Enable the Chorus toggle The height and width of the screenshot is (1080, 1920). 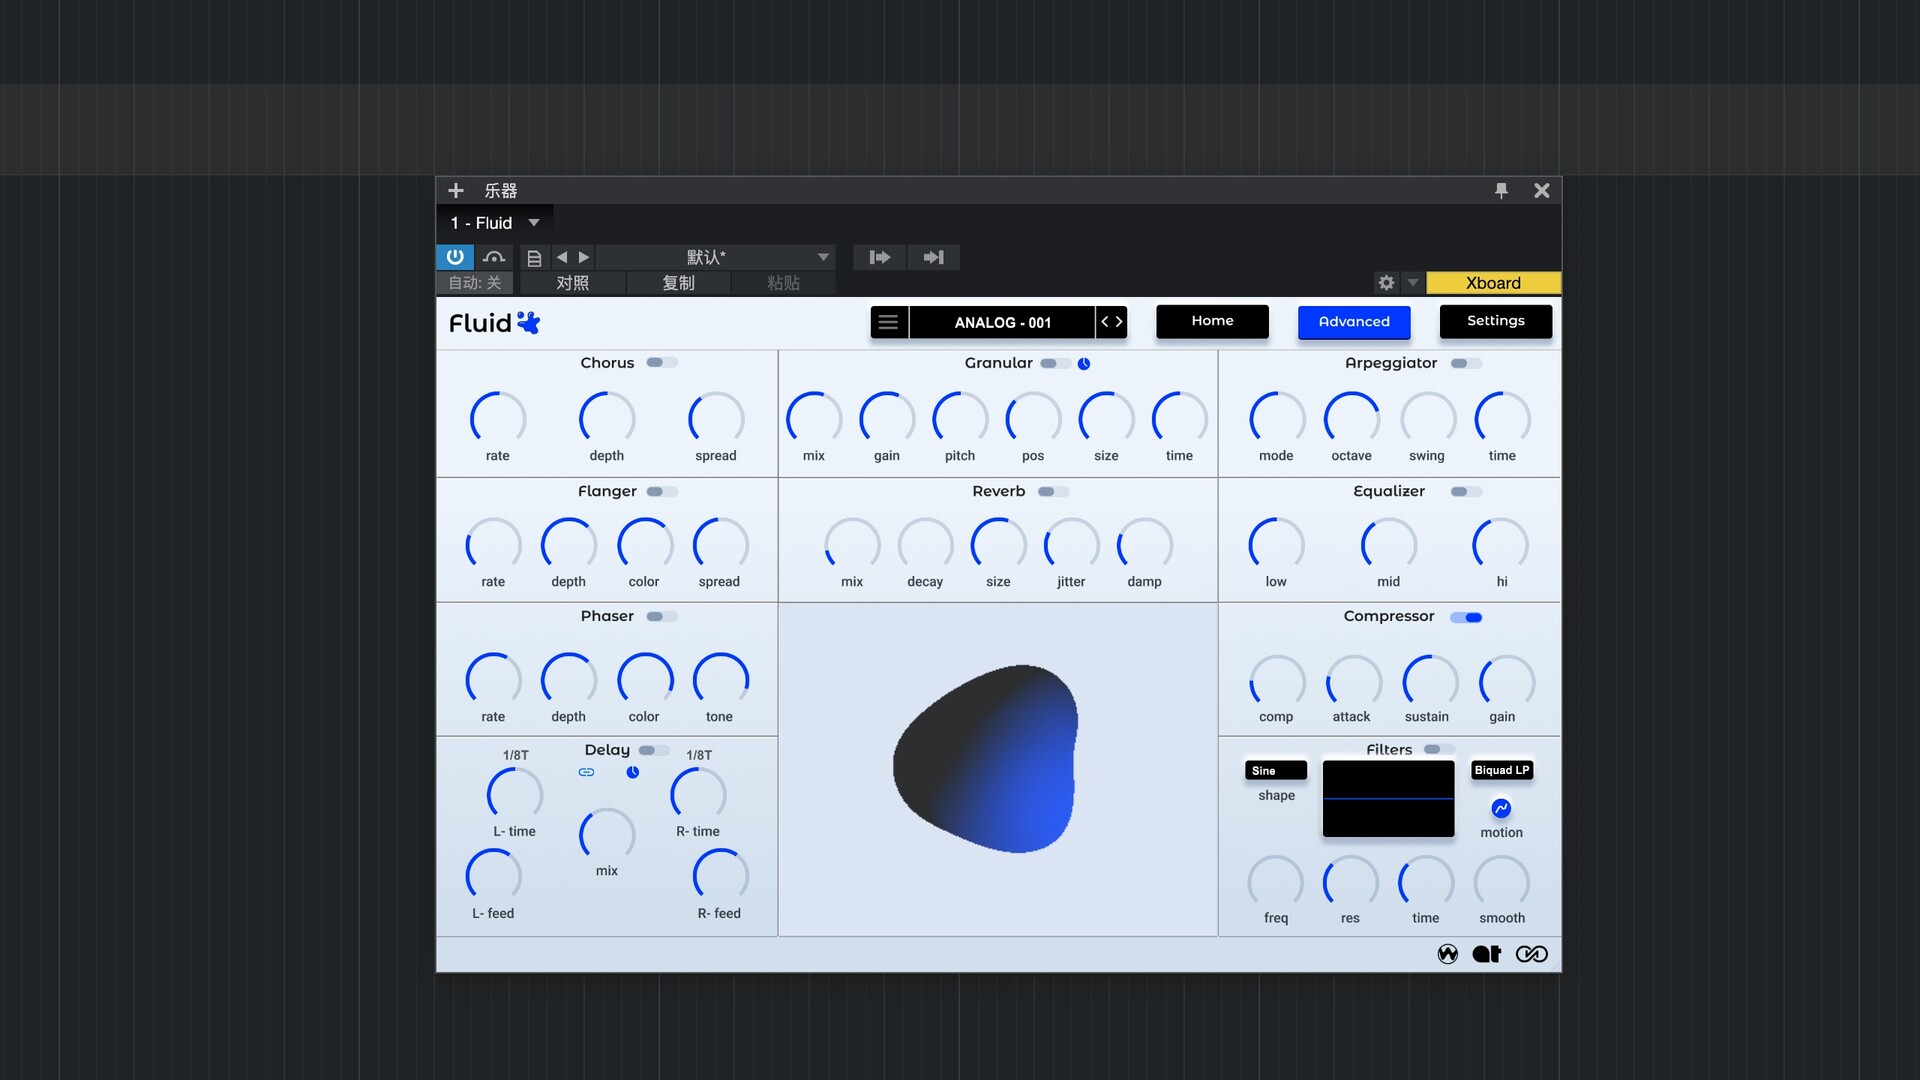(x=661, y=363)
